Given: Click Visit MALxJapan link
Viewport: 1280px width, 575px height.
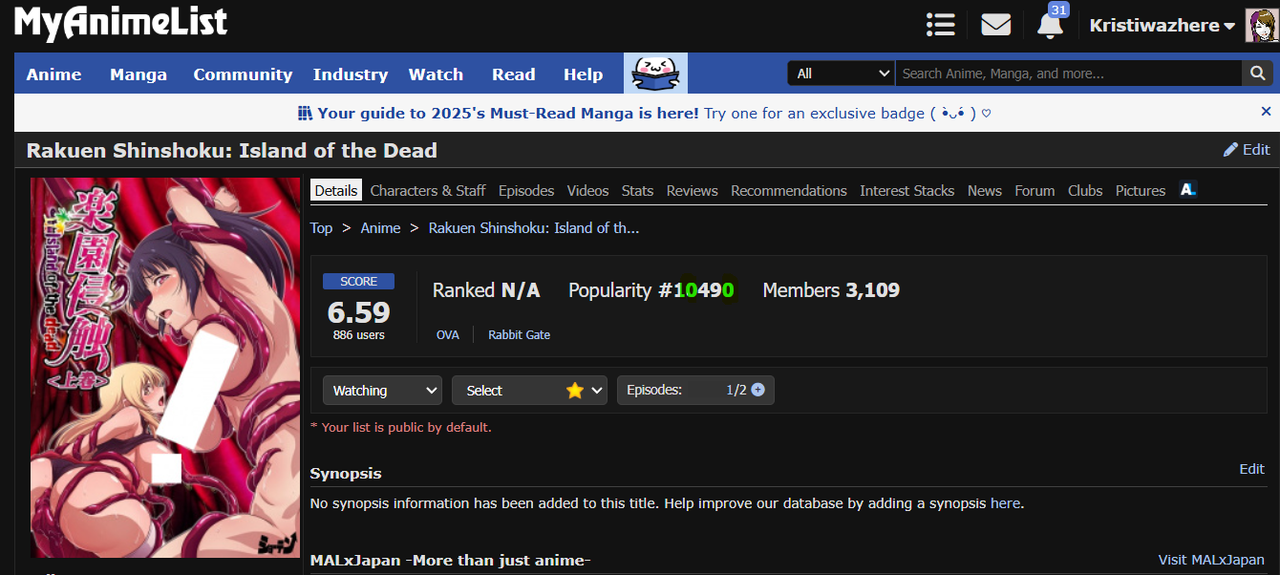Looking at the screenshot, I should 1211,560.
